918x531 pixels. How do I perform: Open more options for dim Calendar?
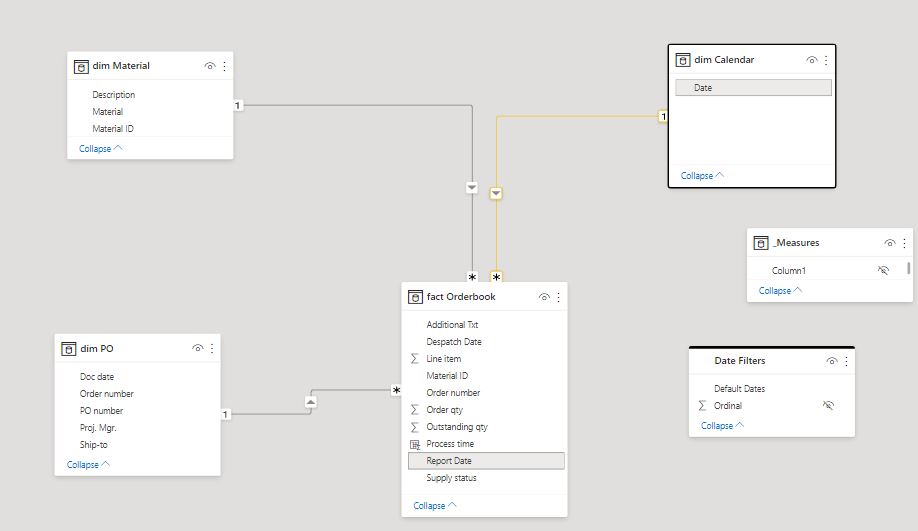tap(825, 60)
